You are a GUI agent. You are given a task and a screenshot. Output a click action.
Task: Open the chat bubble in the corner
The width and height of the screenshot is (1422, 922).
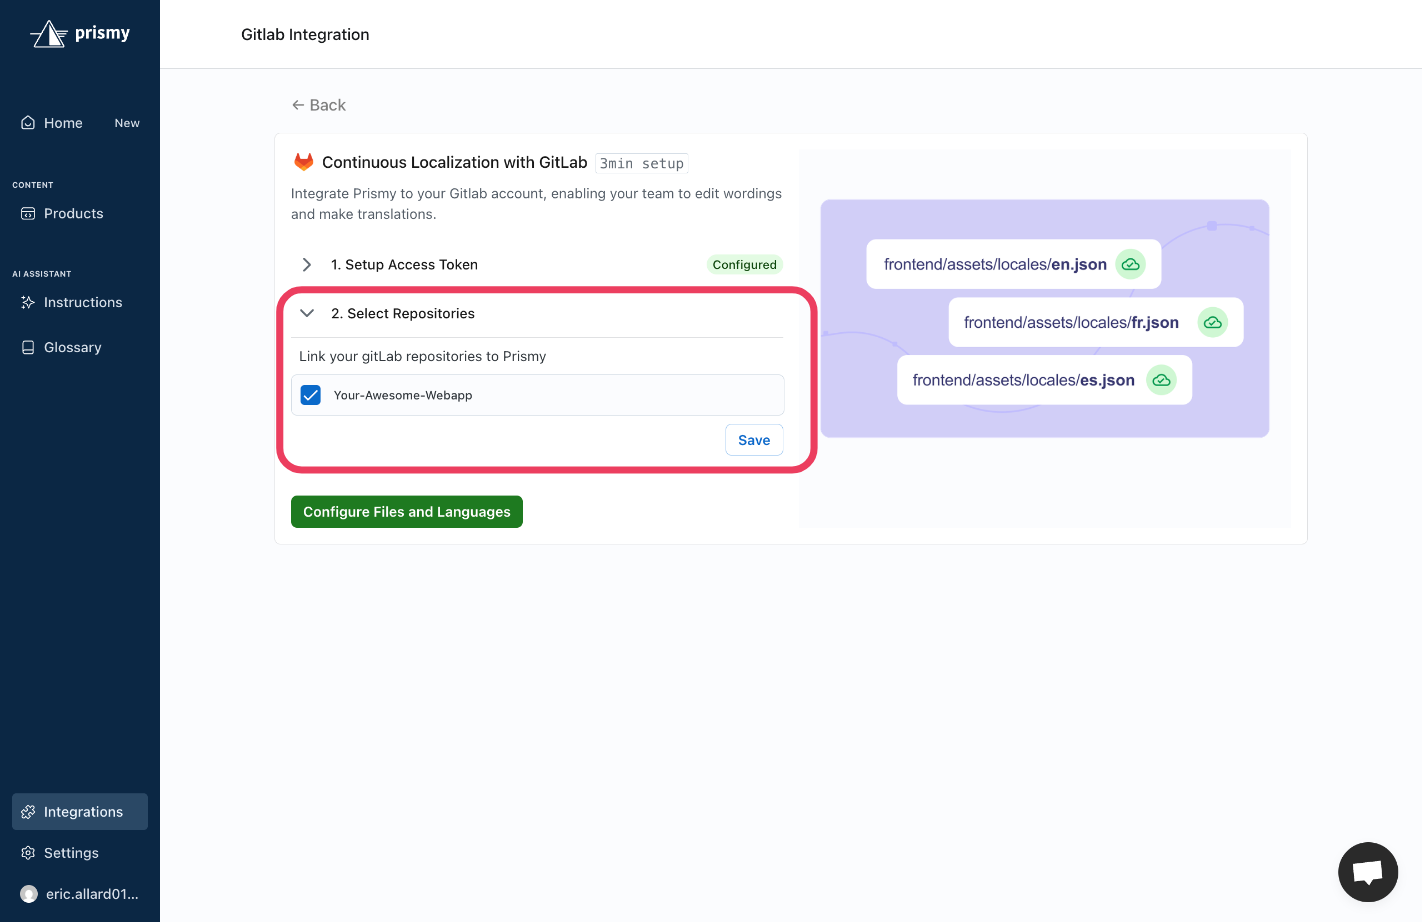(1368, 872)
